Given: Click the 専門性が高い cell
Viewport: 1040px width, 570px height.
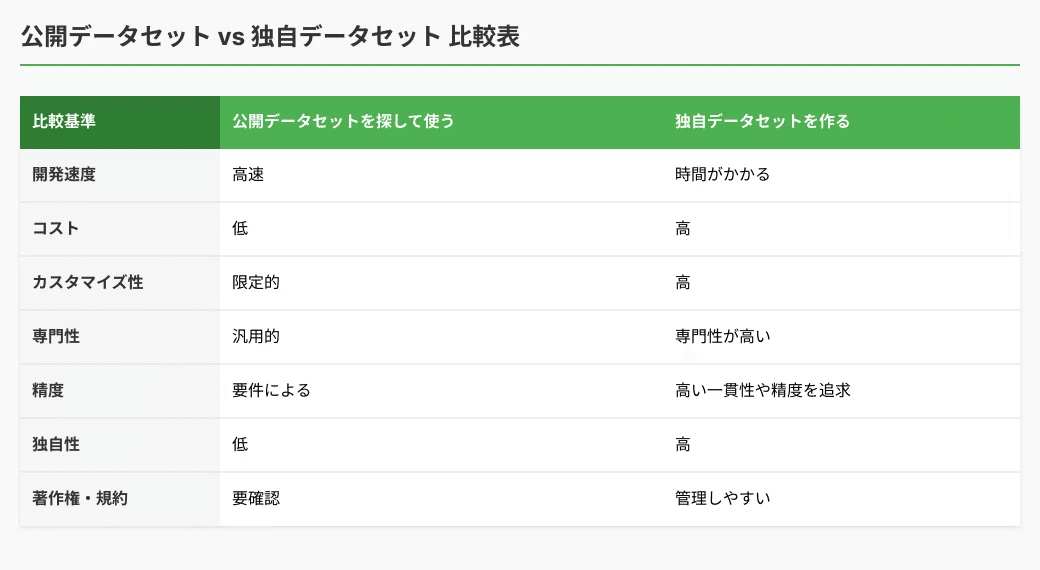Looking at the screenshot, I should (841, 337).
